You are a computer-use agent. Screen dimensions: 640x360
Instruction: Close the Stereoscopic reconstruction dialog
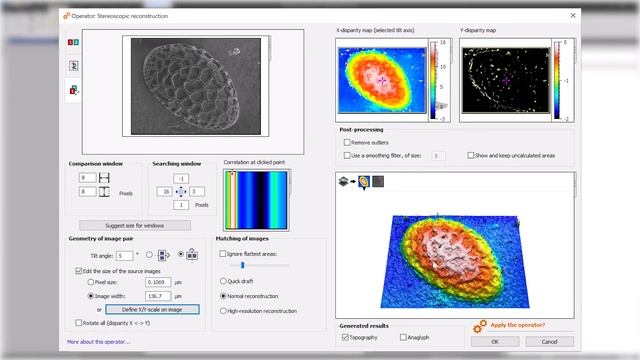coord(573,16)
